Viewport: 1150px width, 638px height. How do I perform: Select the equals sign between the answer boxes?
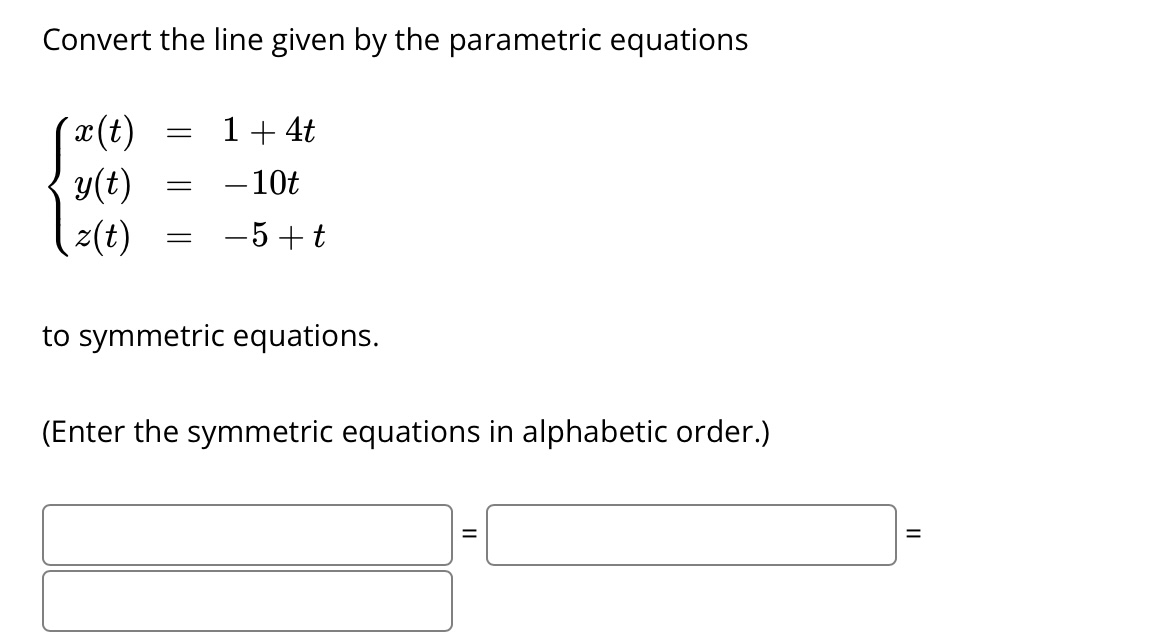(x=469, y=535)
